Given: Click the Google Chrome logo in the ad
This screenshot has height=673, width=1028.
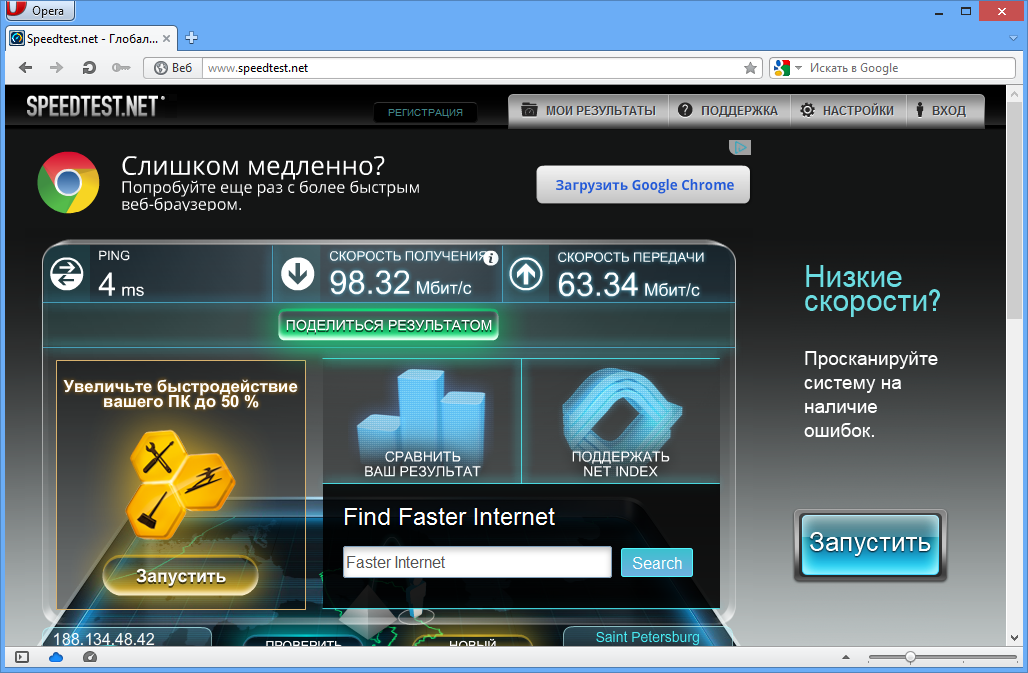Looking at the screenshot, I should (68, 183).
